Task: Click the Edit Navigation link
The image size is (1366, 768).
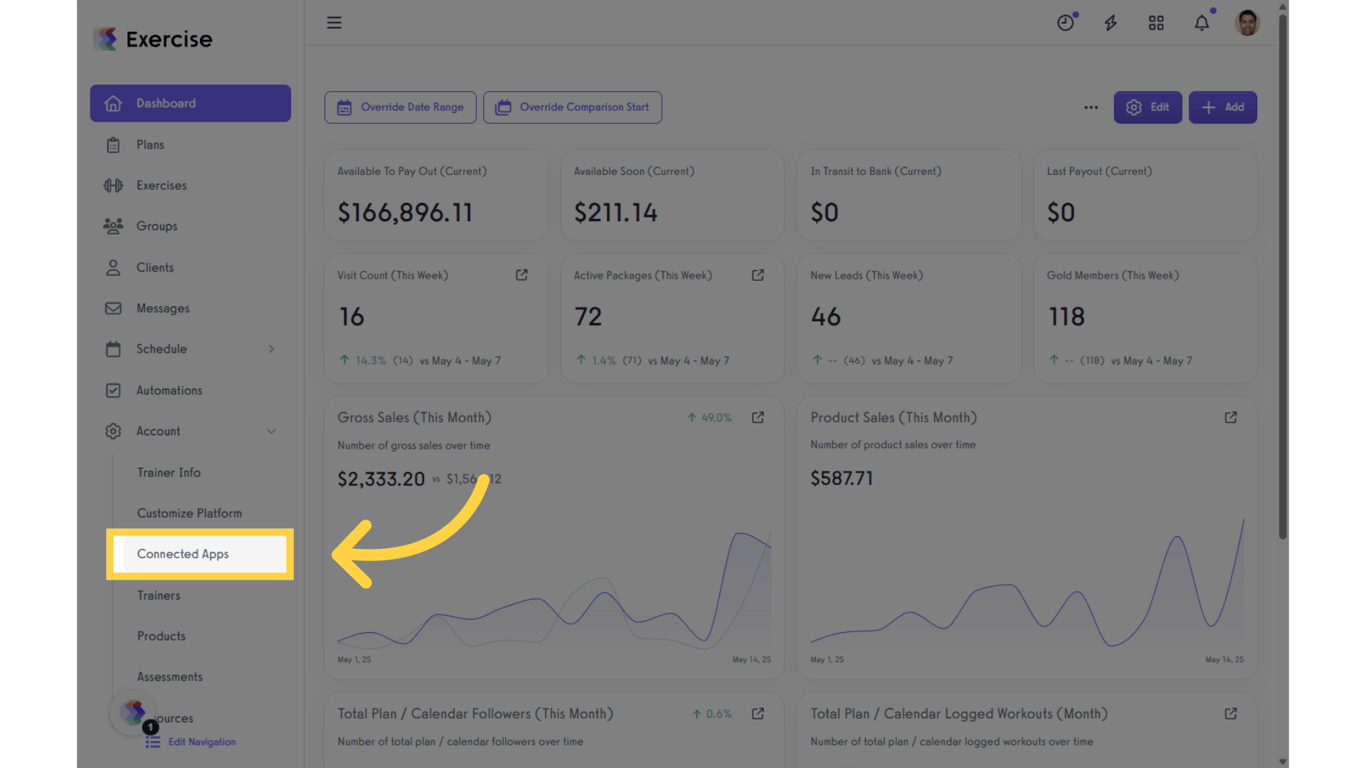Action: click(x=201, y=742)
